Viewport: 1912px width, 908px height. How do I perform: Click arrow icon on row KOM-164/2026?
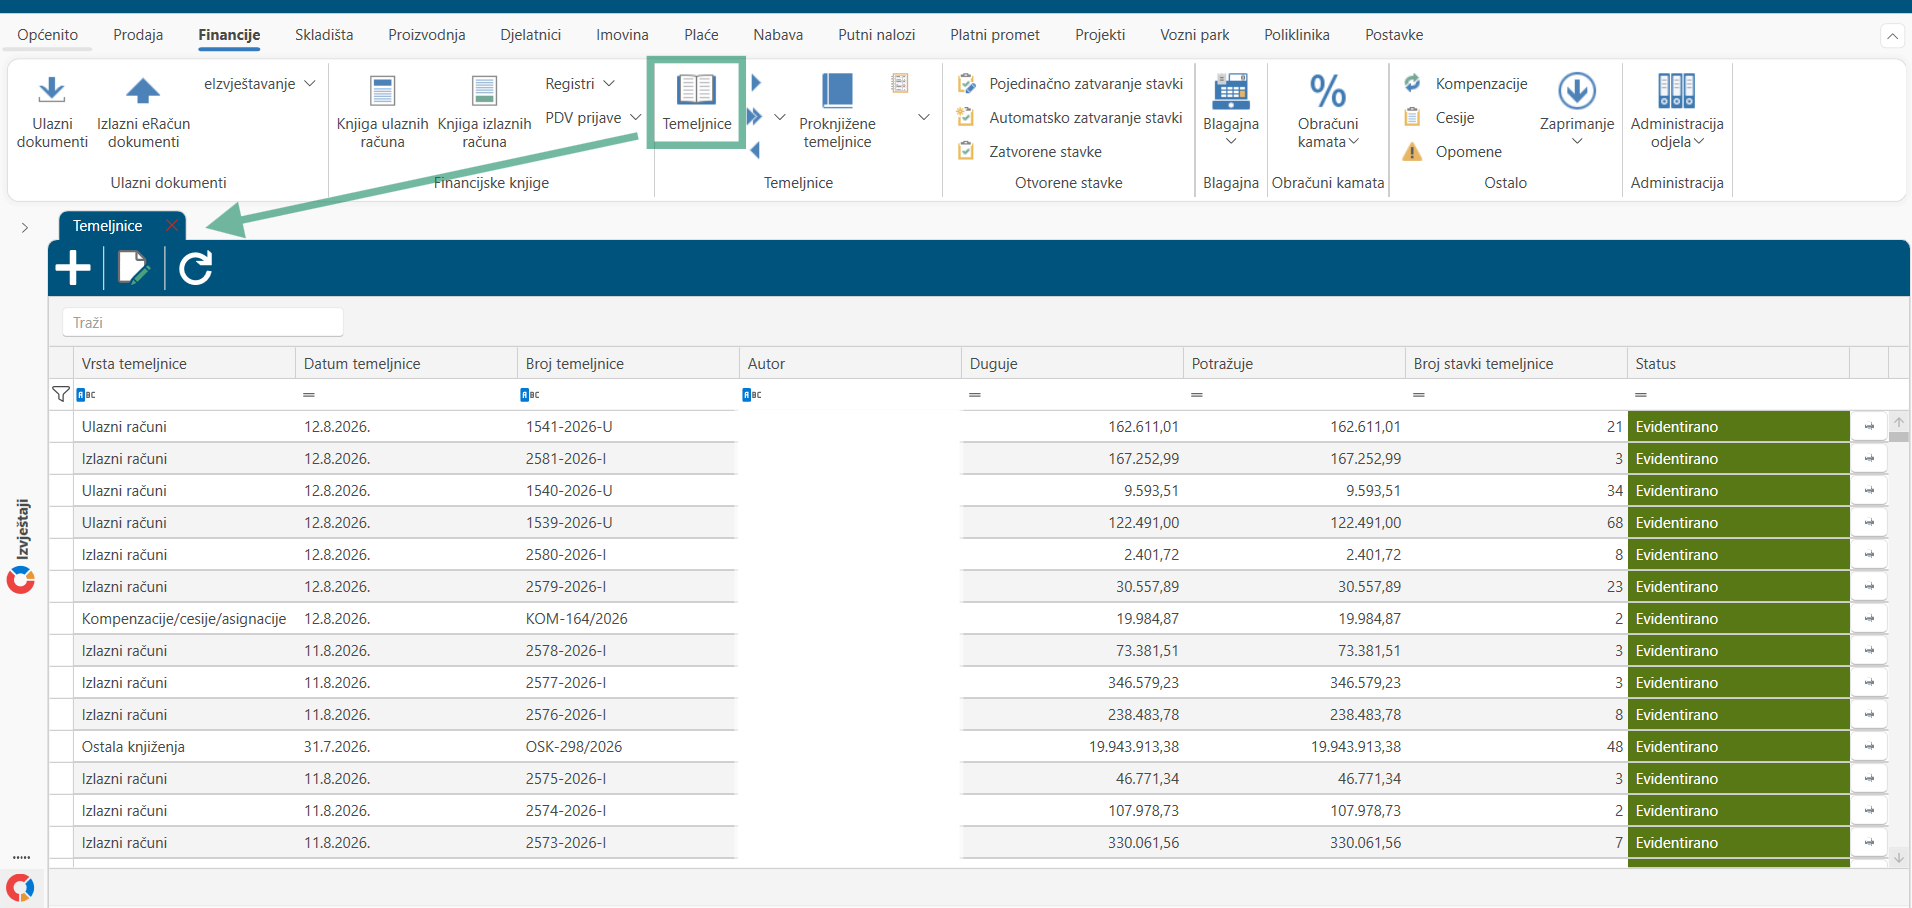coord(1869,618)
